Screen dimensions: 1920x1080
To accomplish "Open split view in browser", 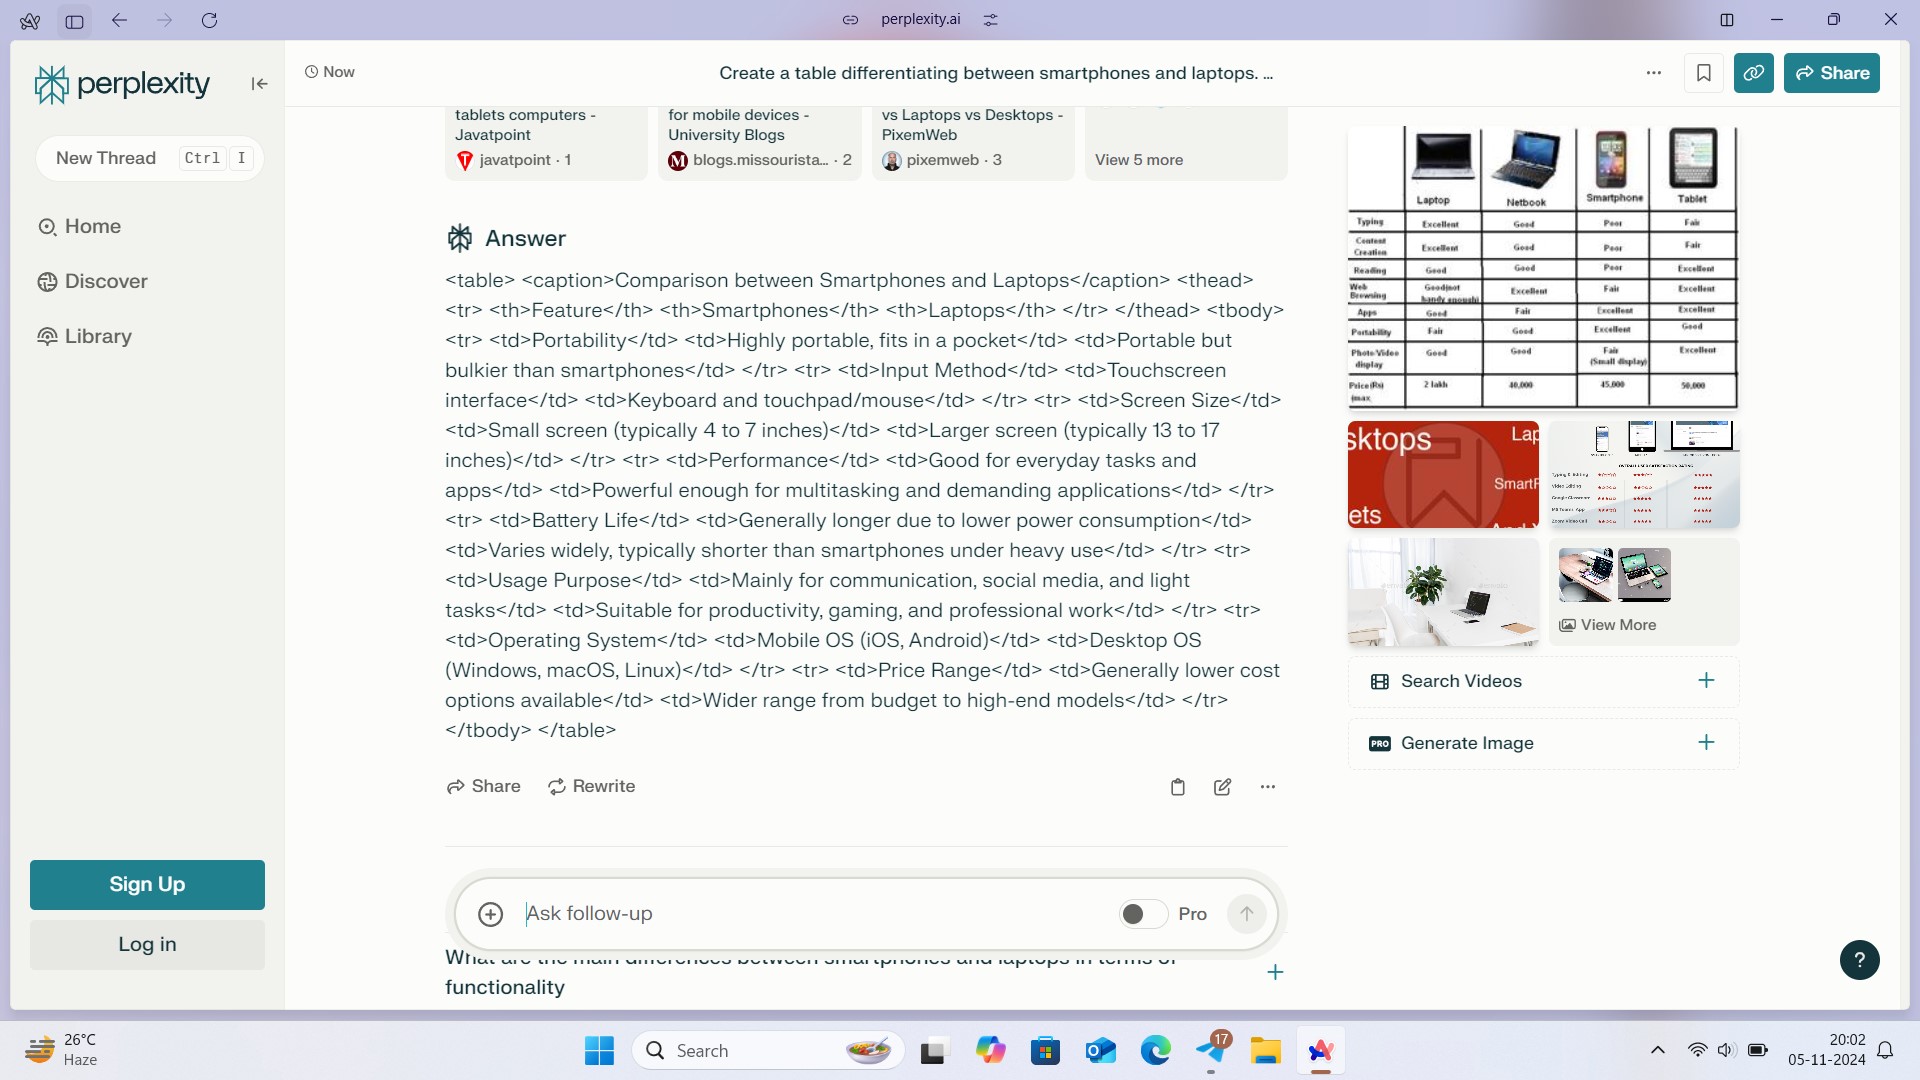I will [x=1727, y=20].
